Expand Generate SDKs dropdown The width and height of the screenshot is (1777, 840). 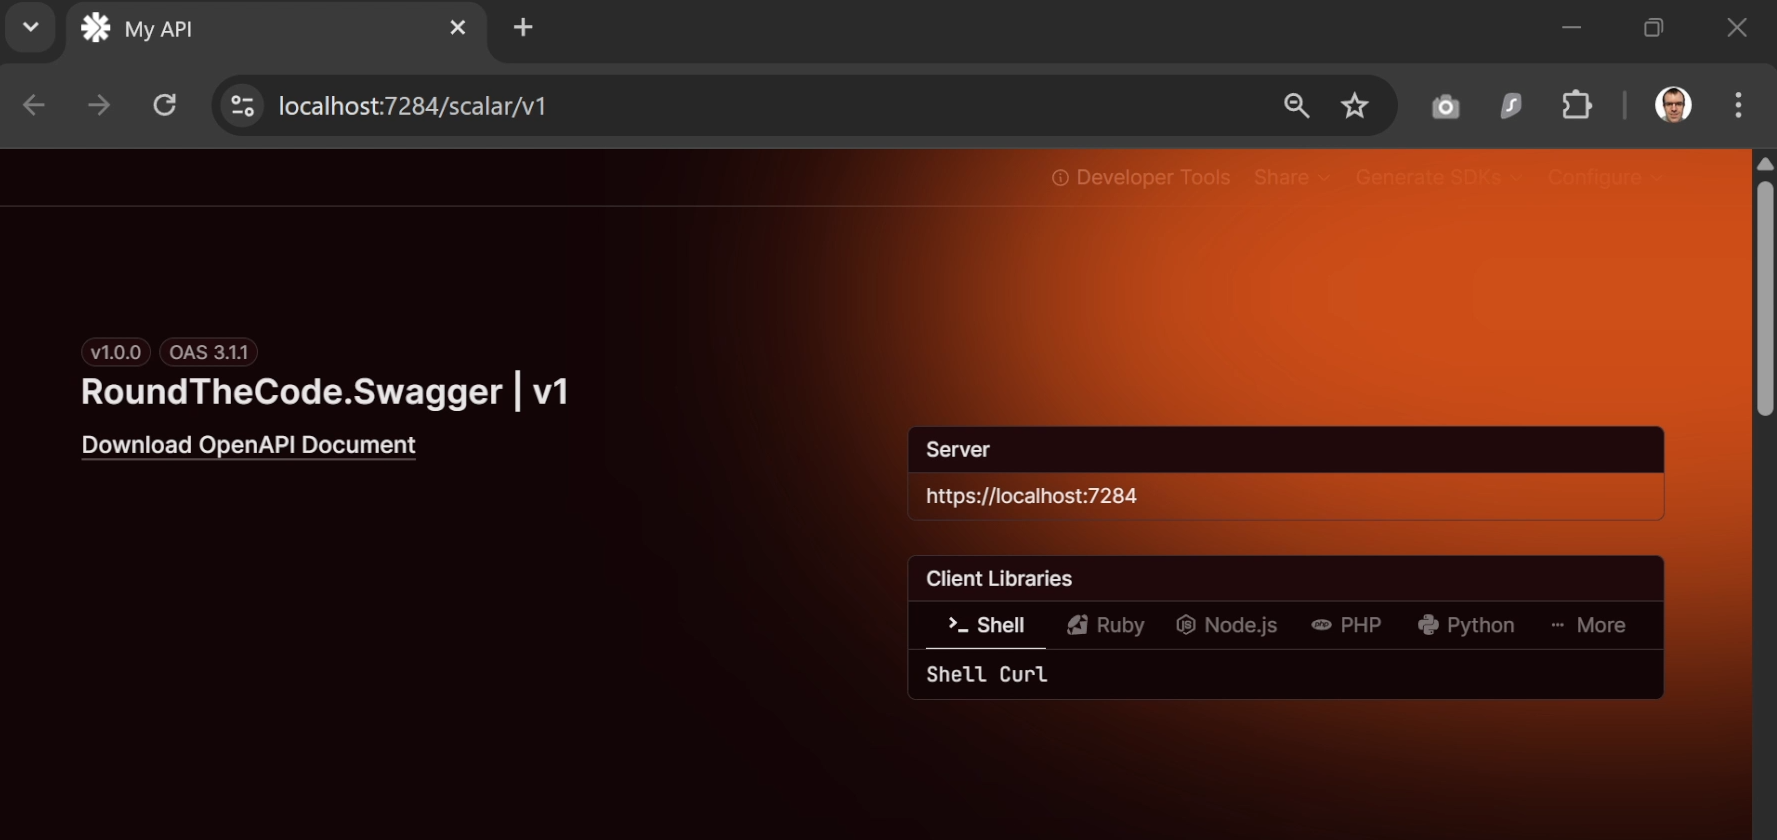pyautogui.click(x=1438, y=177)
